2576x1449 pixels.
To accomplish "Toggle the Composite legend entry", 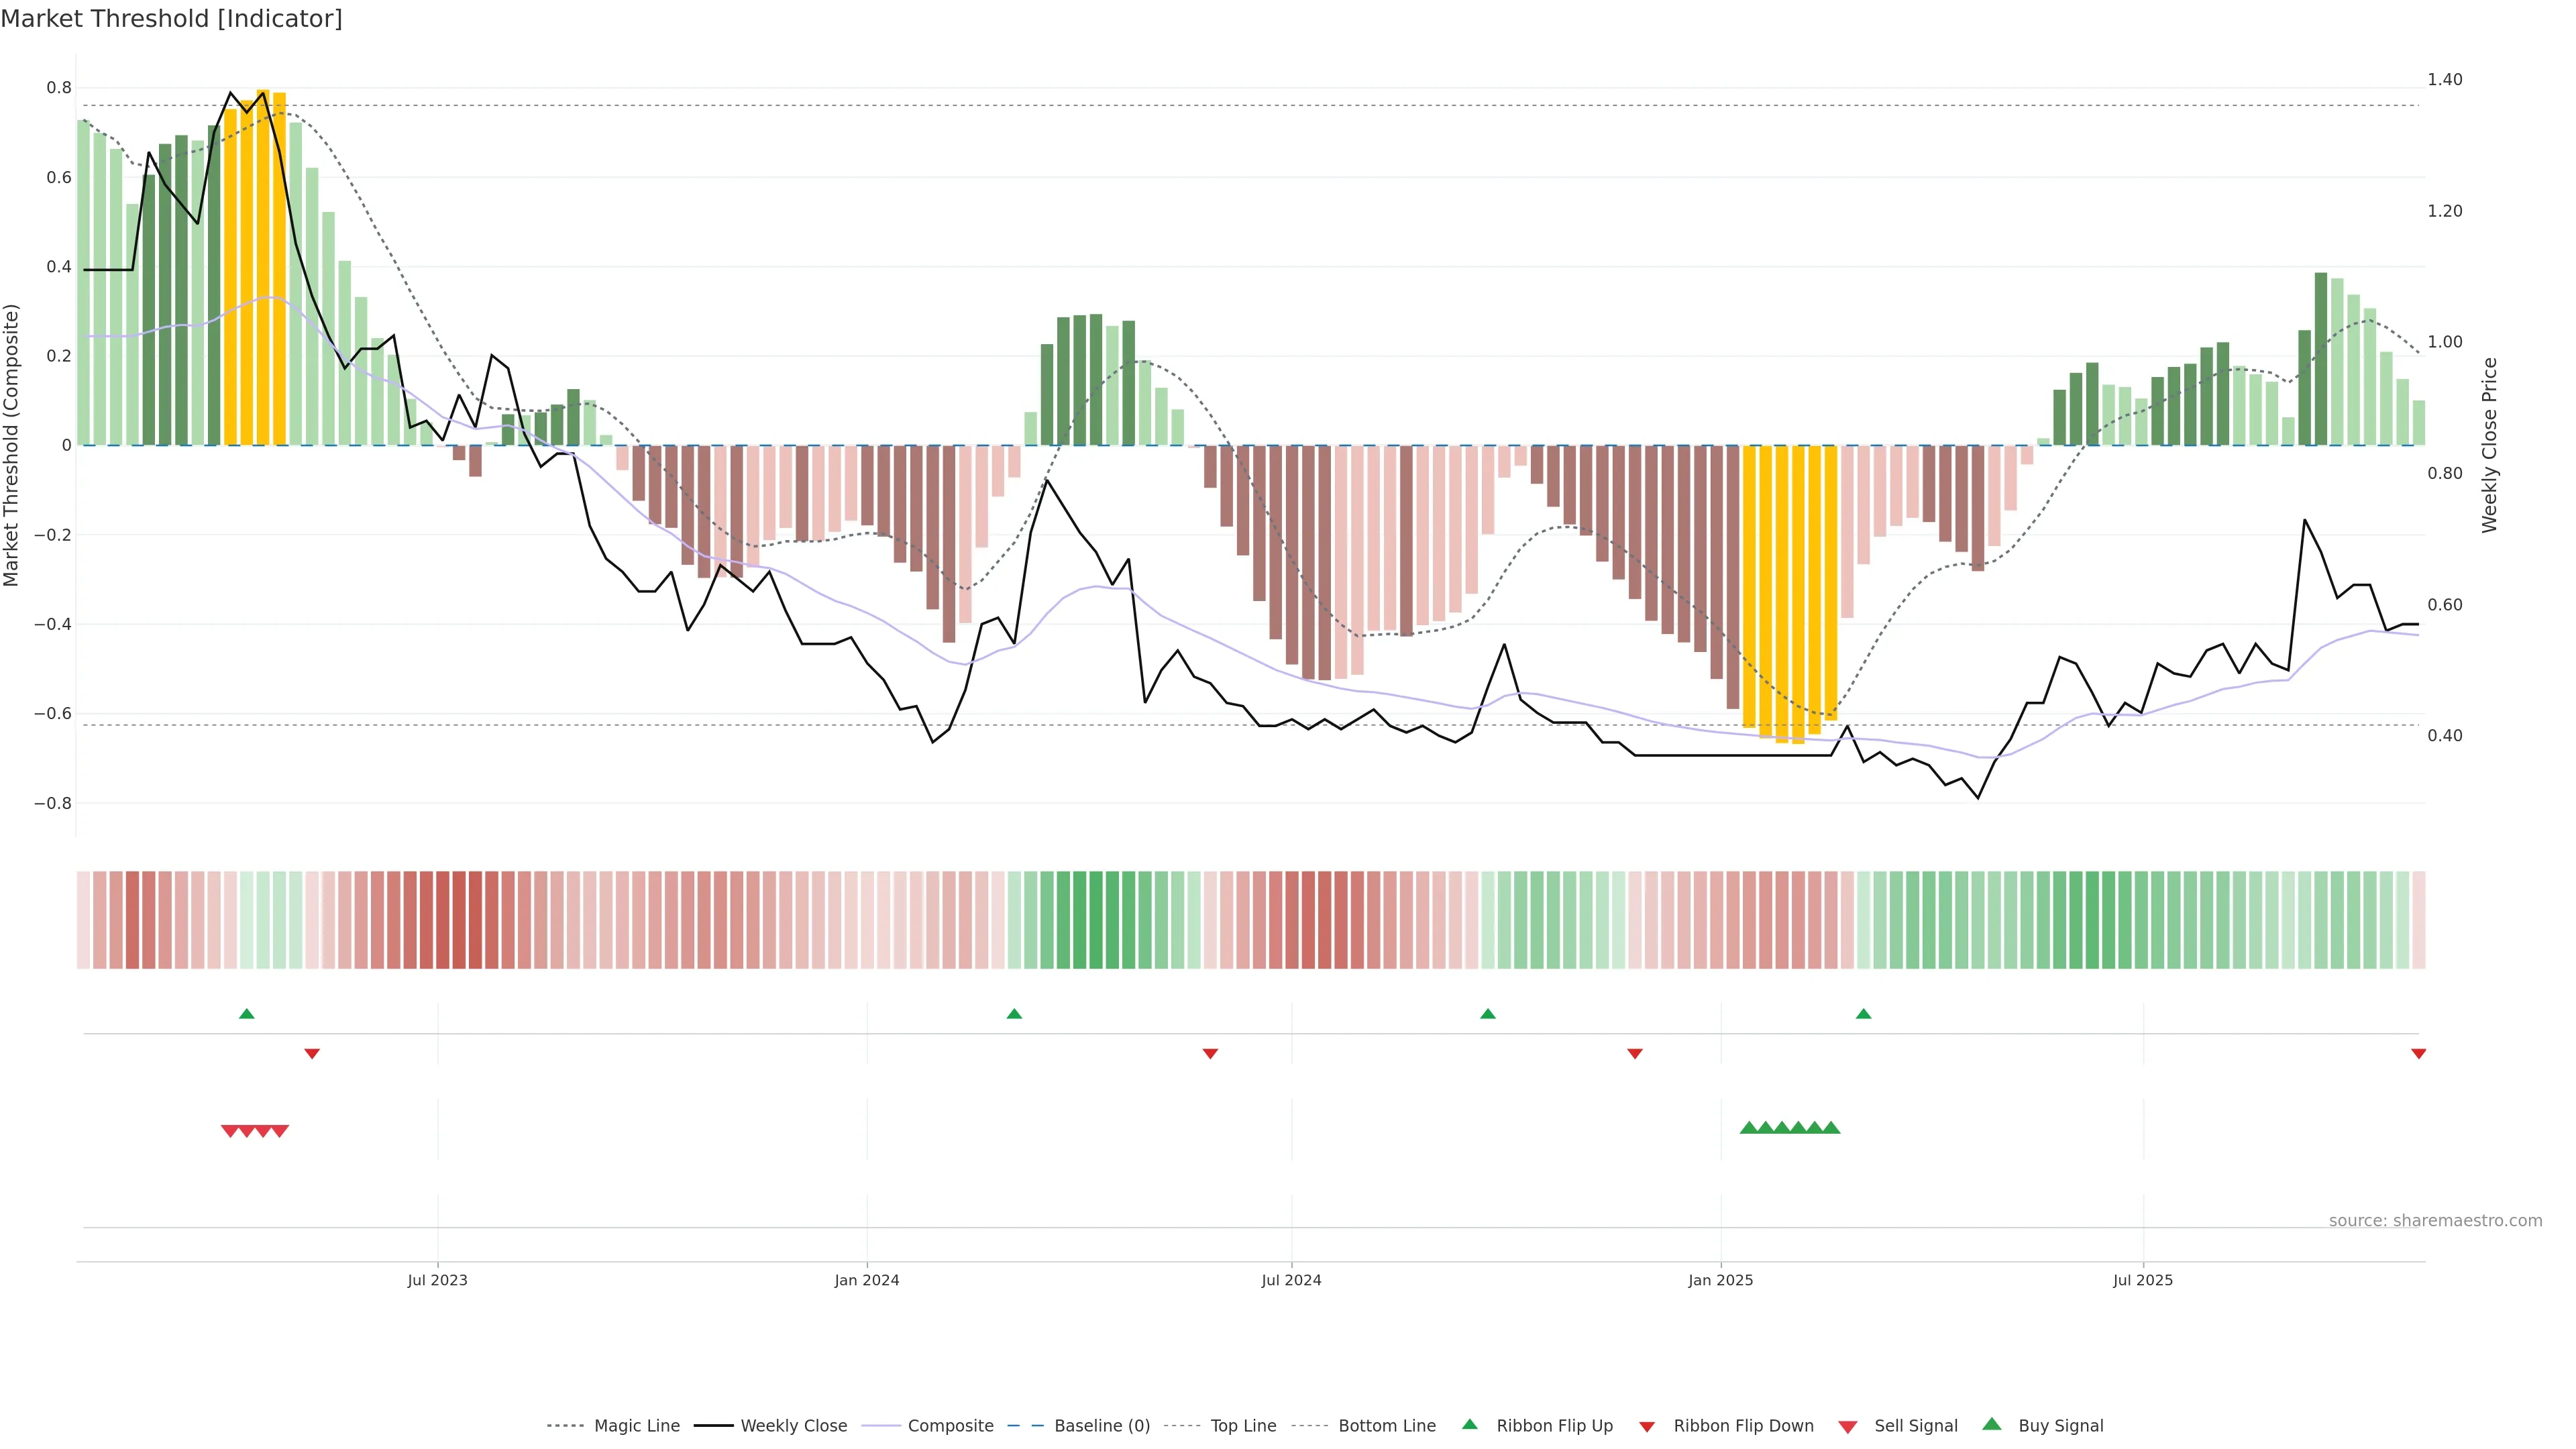I will point(950,1426).
